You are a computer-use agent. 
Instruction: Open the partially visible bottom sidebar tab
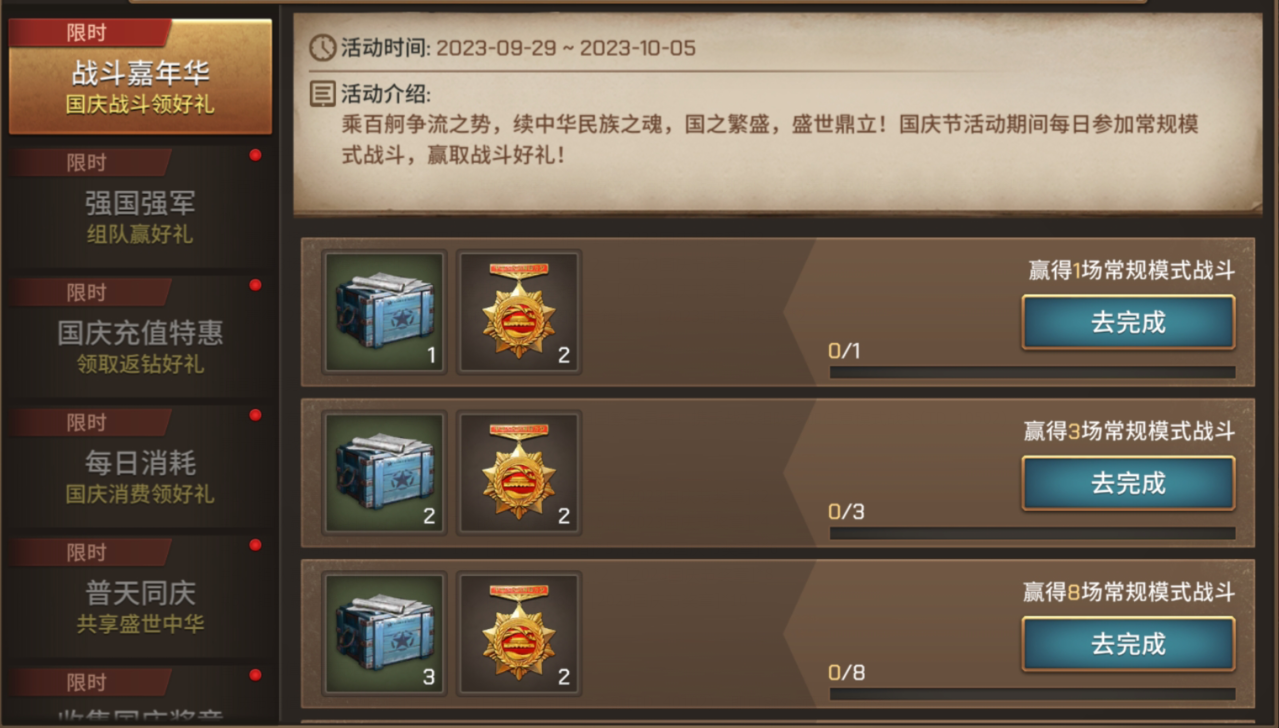point(140,696)
